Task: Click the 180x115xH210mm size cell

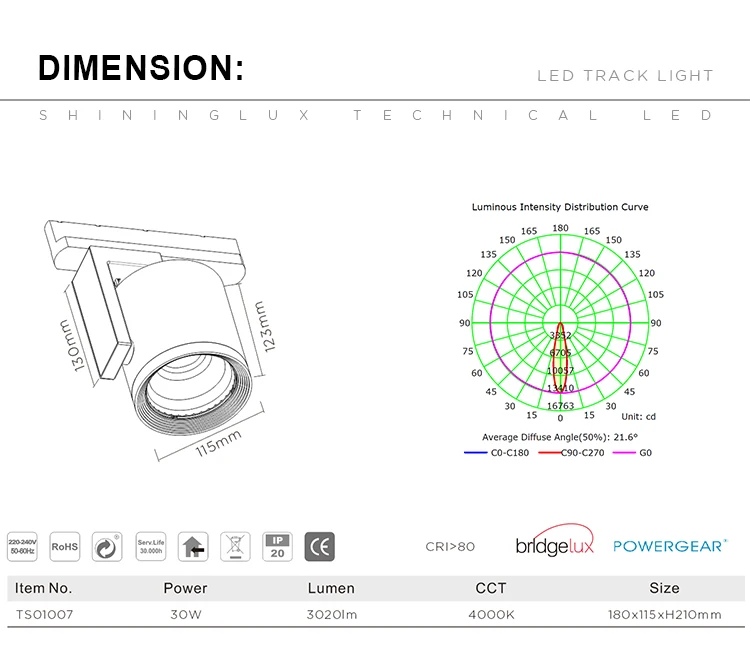Action: [x=665, y=615]
